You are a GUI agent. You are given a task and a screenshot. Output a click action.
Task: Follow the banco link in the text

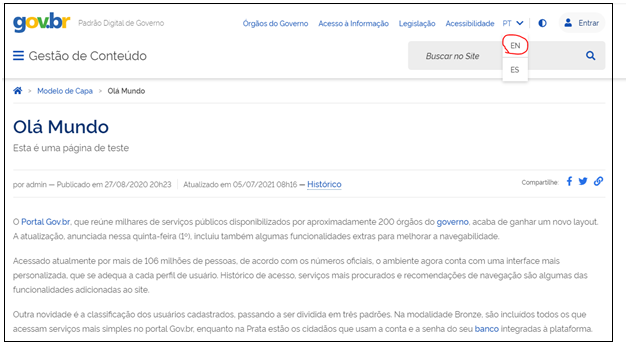click(487, 329)
